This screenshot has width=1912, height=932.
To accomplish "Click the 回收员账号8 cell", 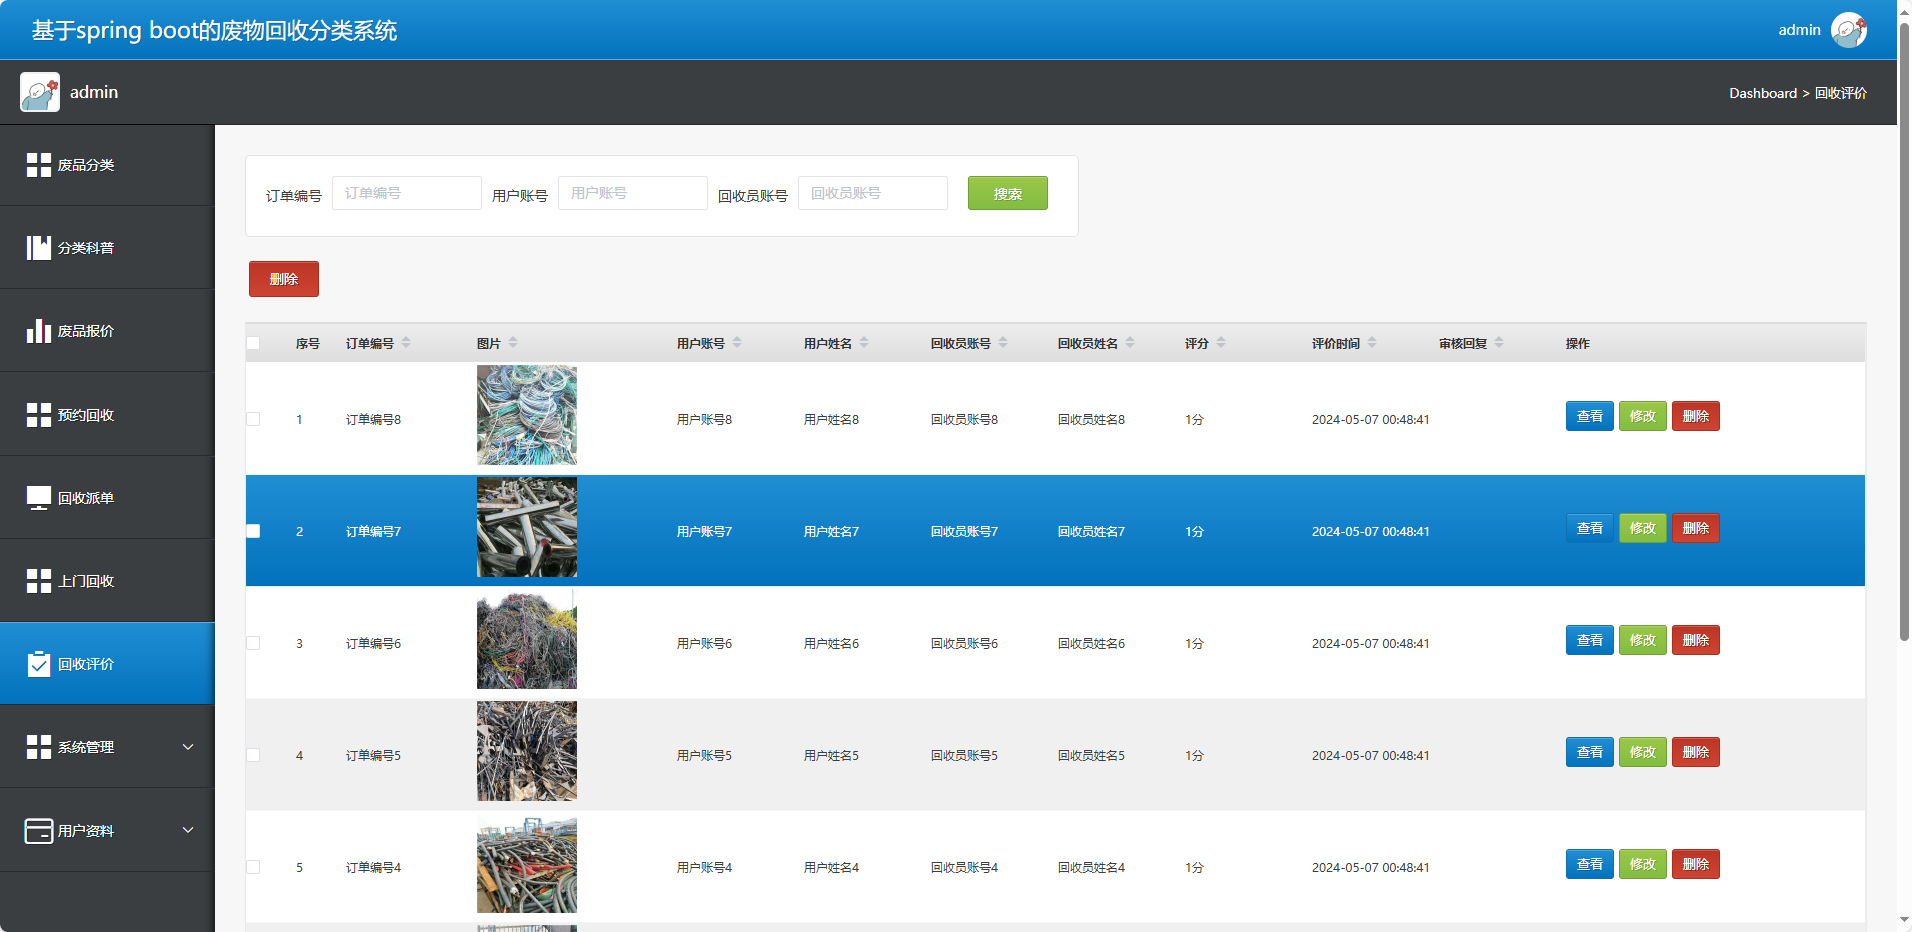I will pyautogui.click(x=964, y=419).
